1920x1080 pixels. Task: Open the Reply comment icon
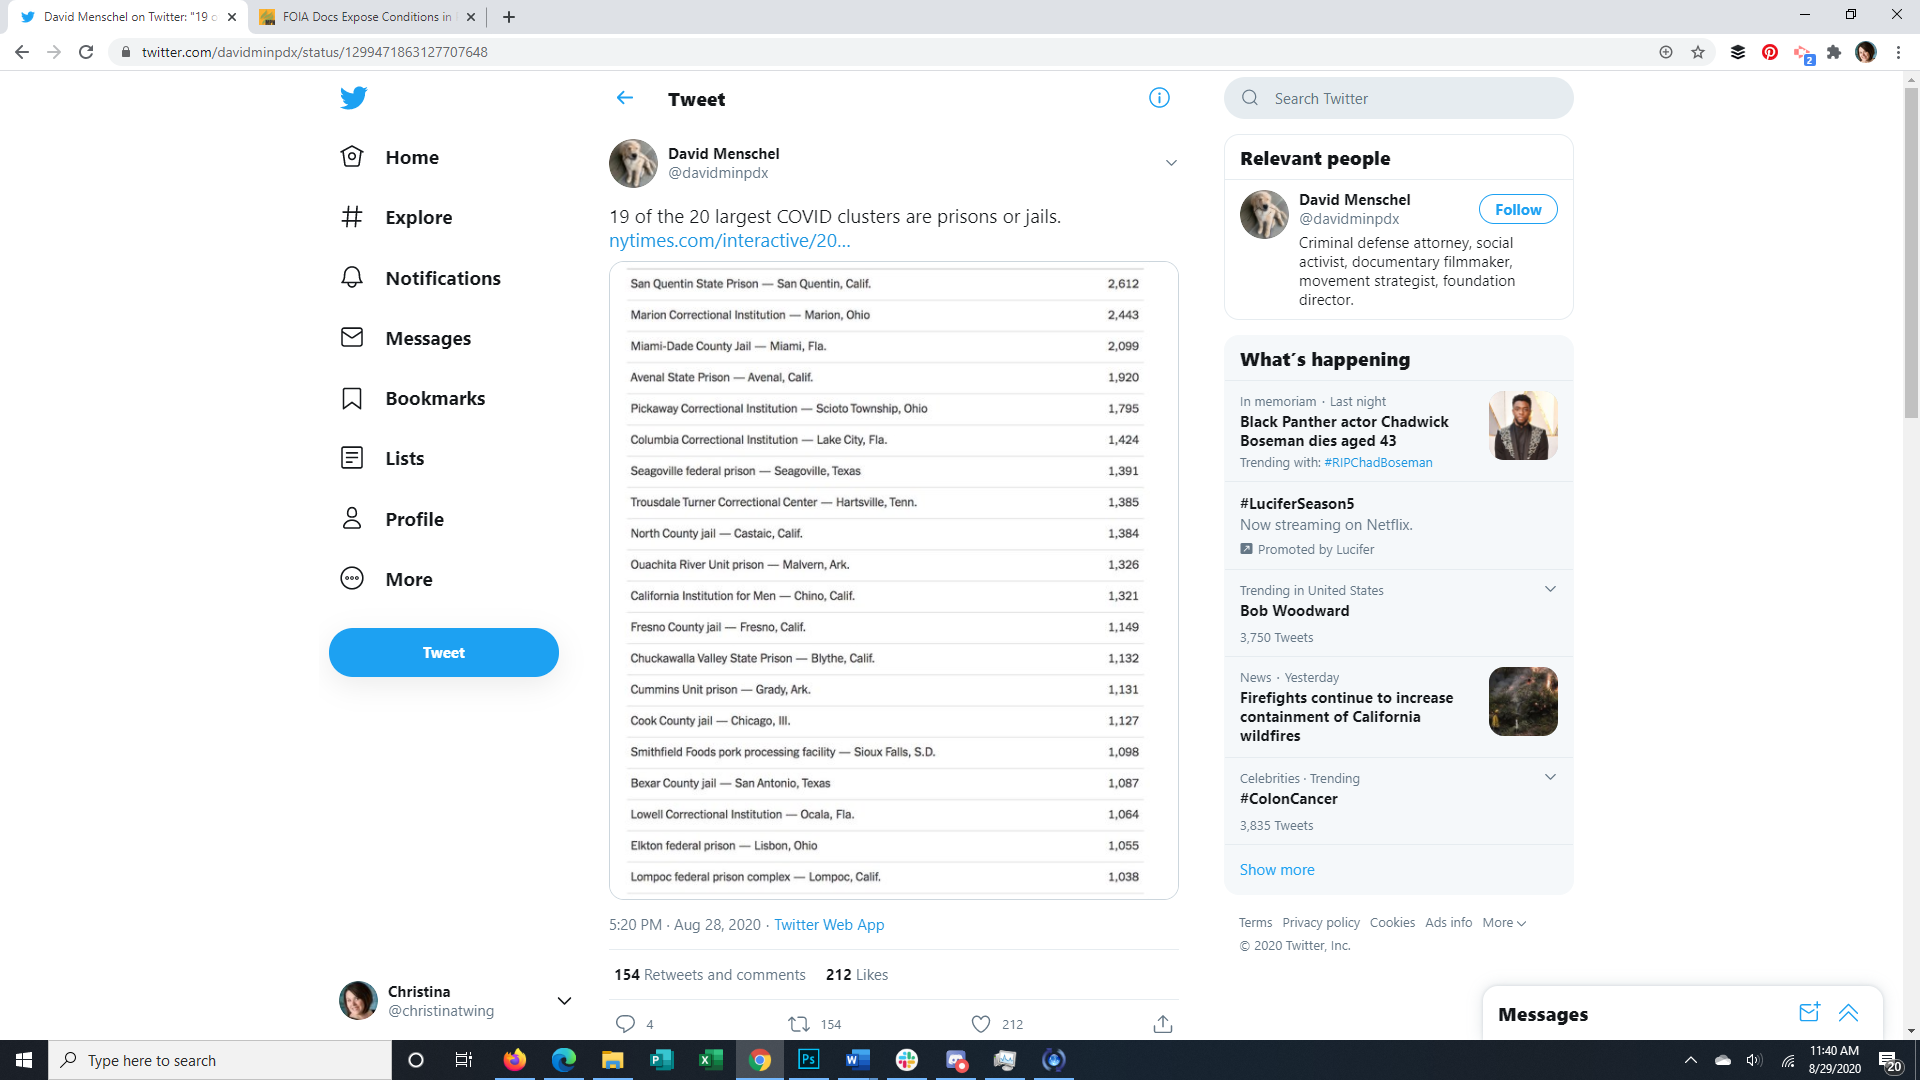(625, 1023)
